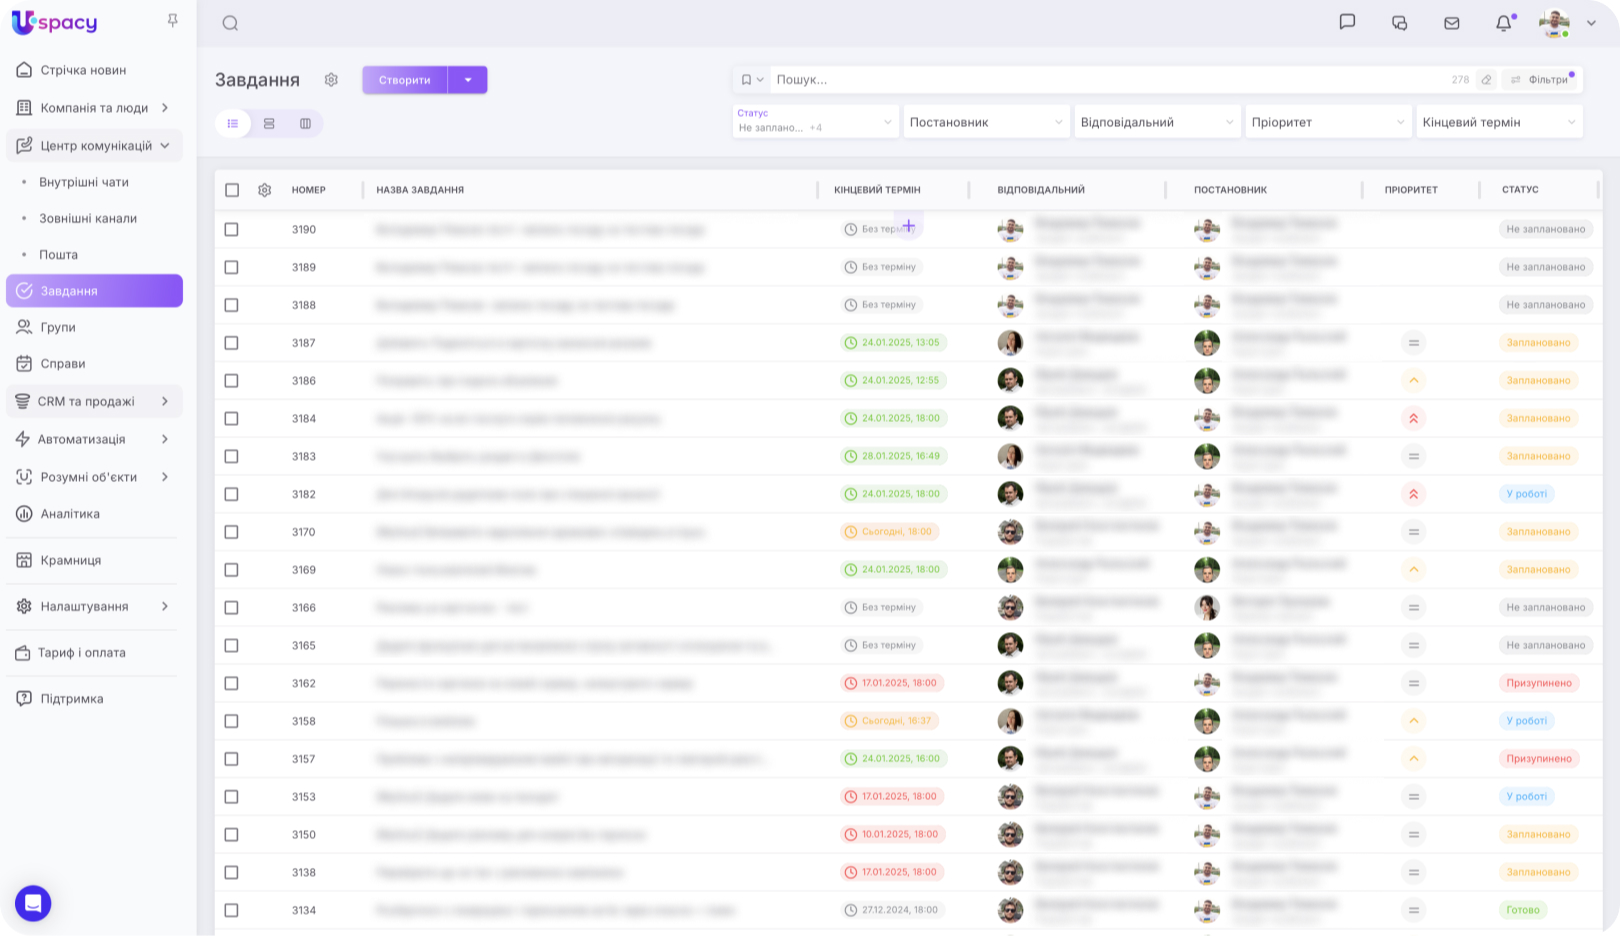Click the Uspacy logo
This screenshot has height=936, width=1620.
(54, 22)
